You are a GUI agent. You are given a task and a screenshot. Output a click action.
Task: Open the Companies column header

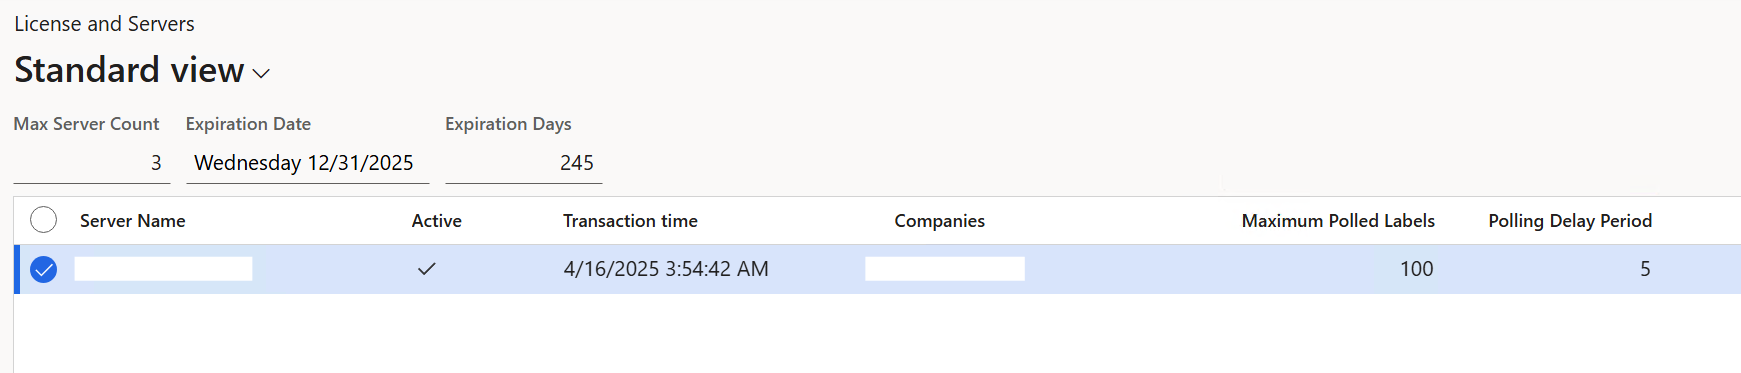click(x=940, y=221)
